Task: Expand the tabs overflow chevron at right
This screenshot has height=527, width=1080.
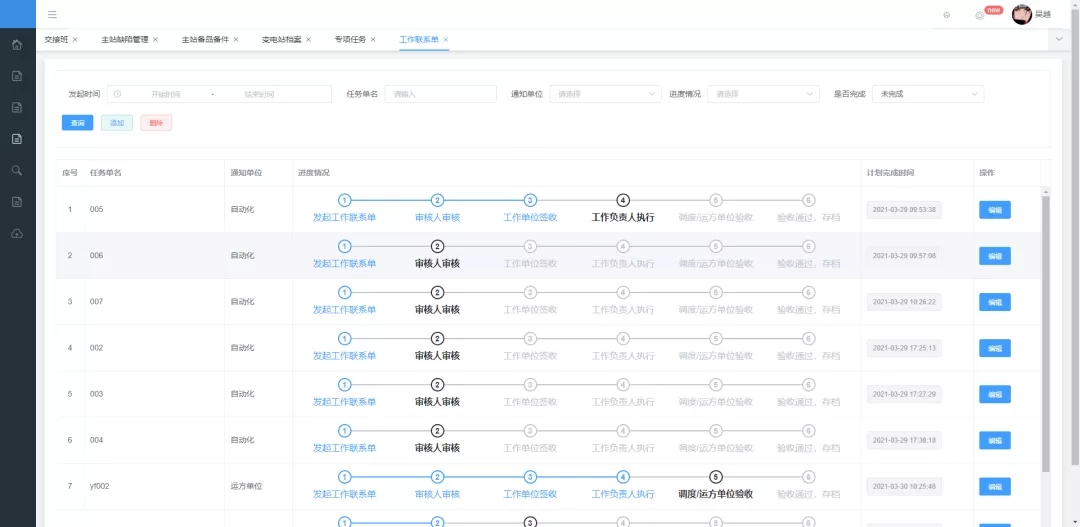Action: pos(1059,39)
